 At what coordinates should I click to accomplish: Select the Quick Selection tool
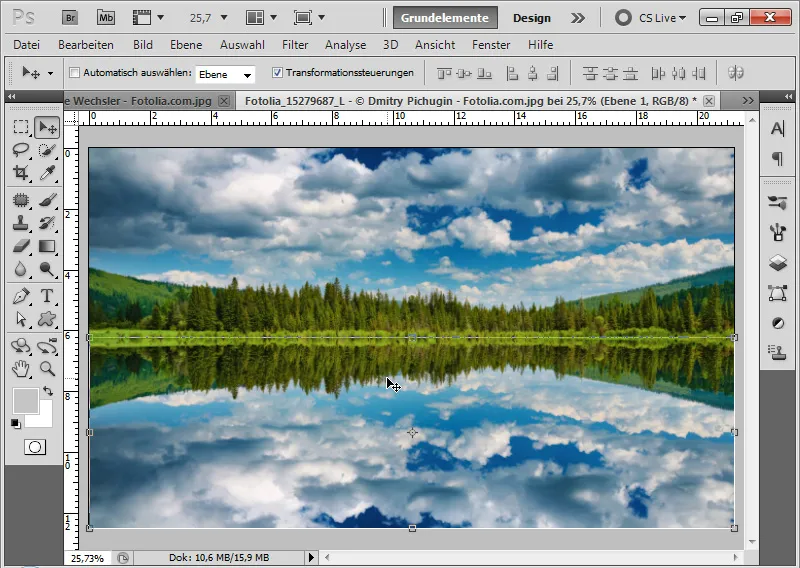click(47, 150)
